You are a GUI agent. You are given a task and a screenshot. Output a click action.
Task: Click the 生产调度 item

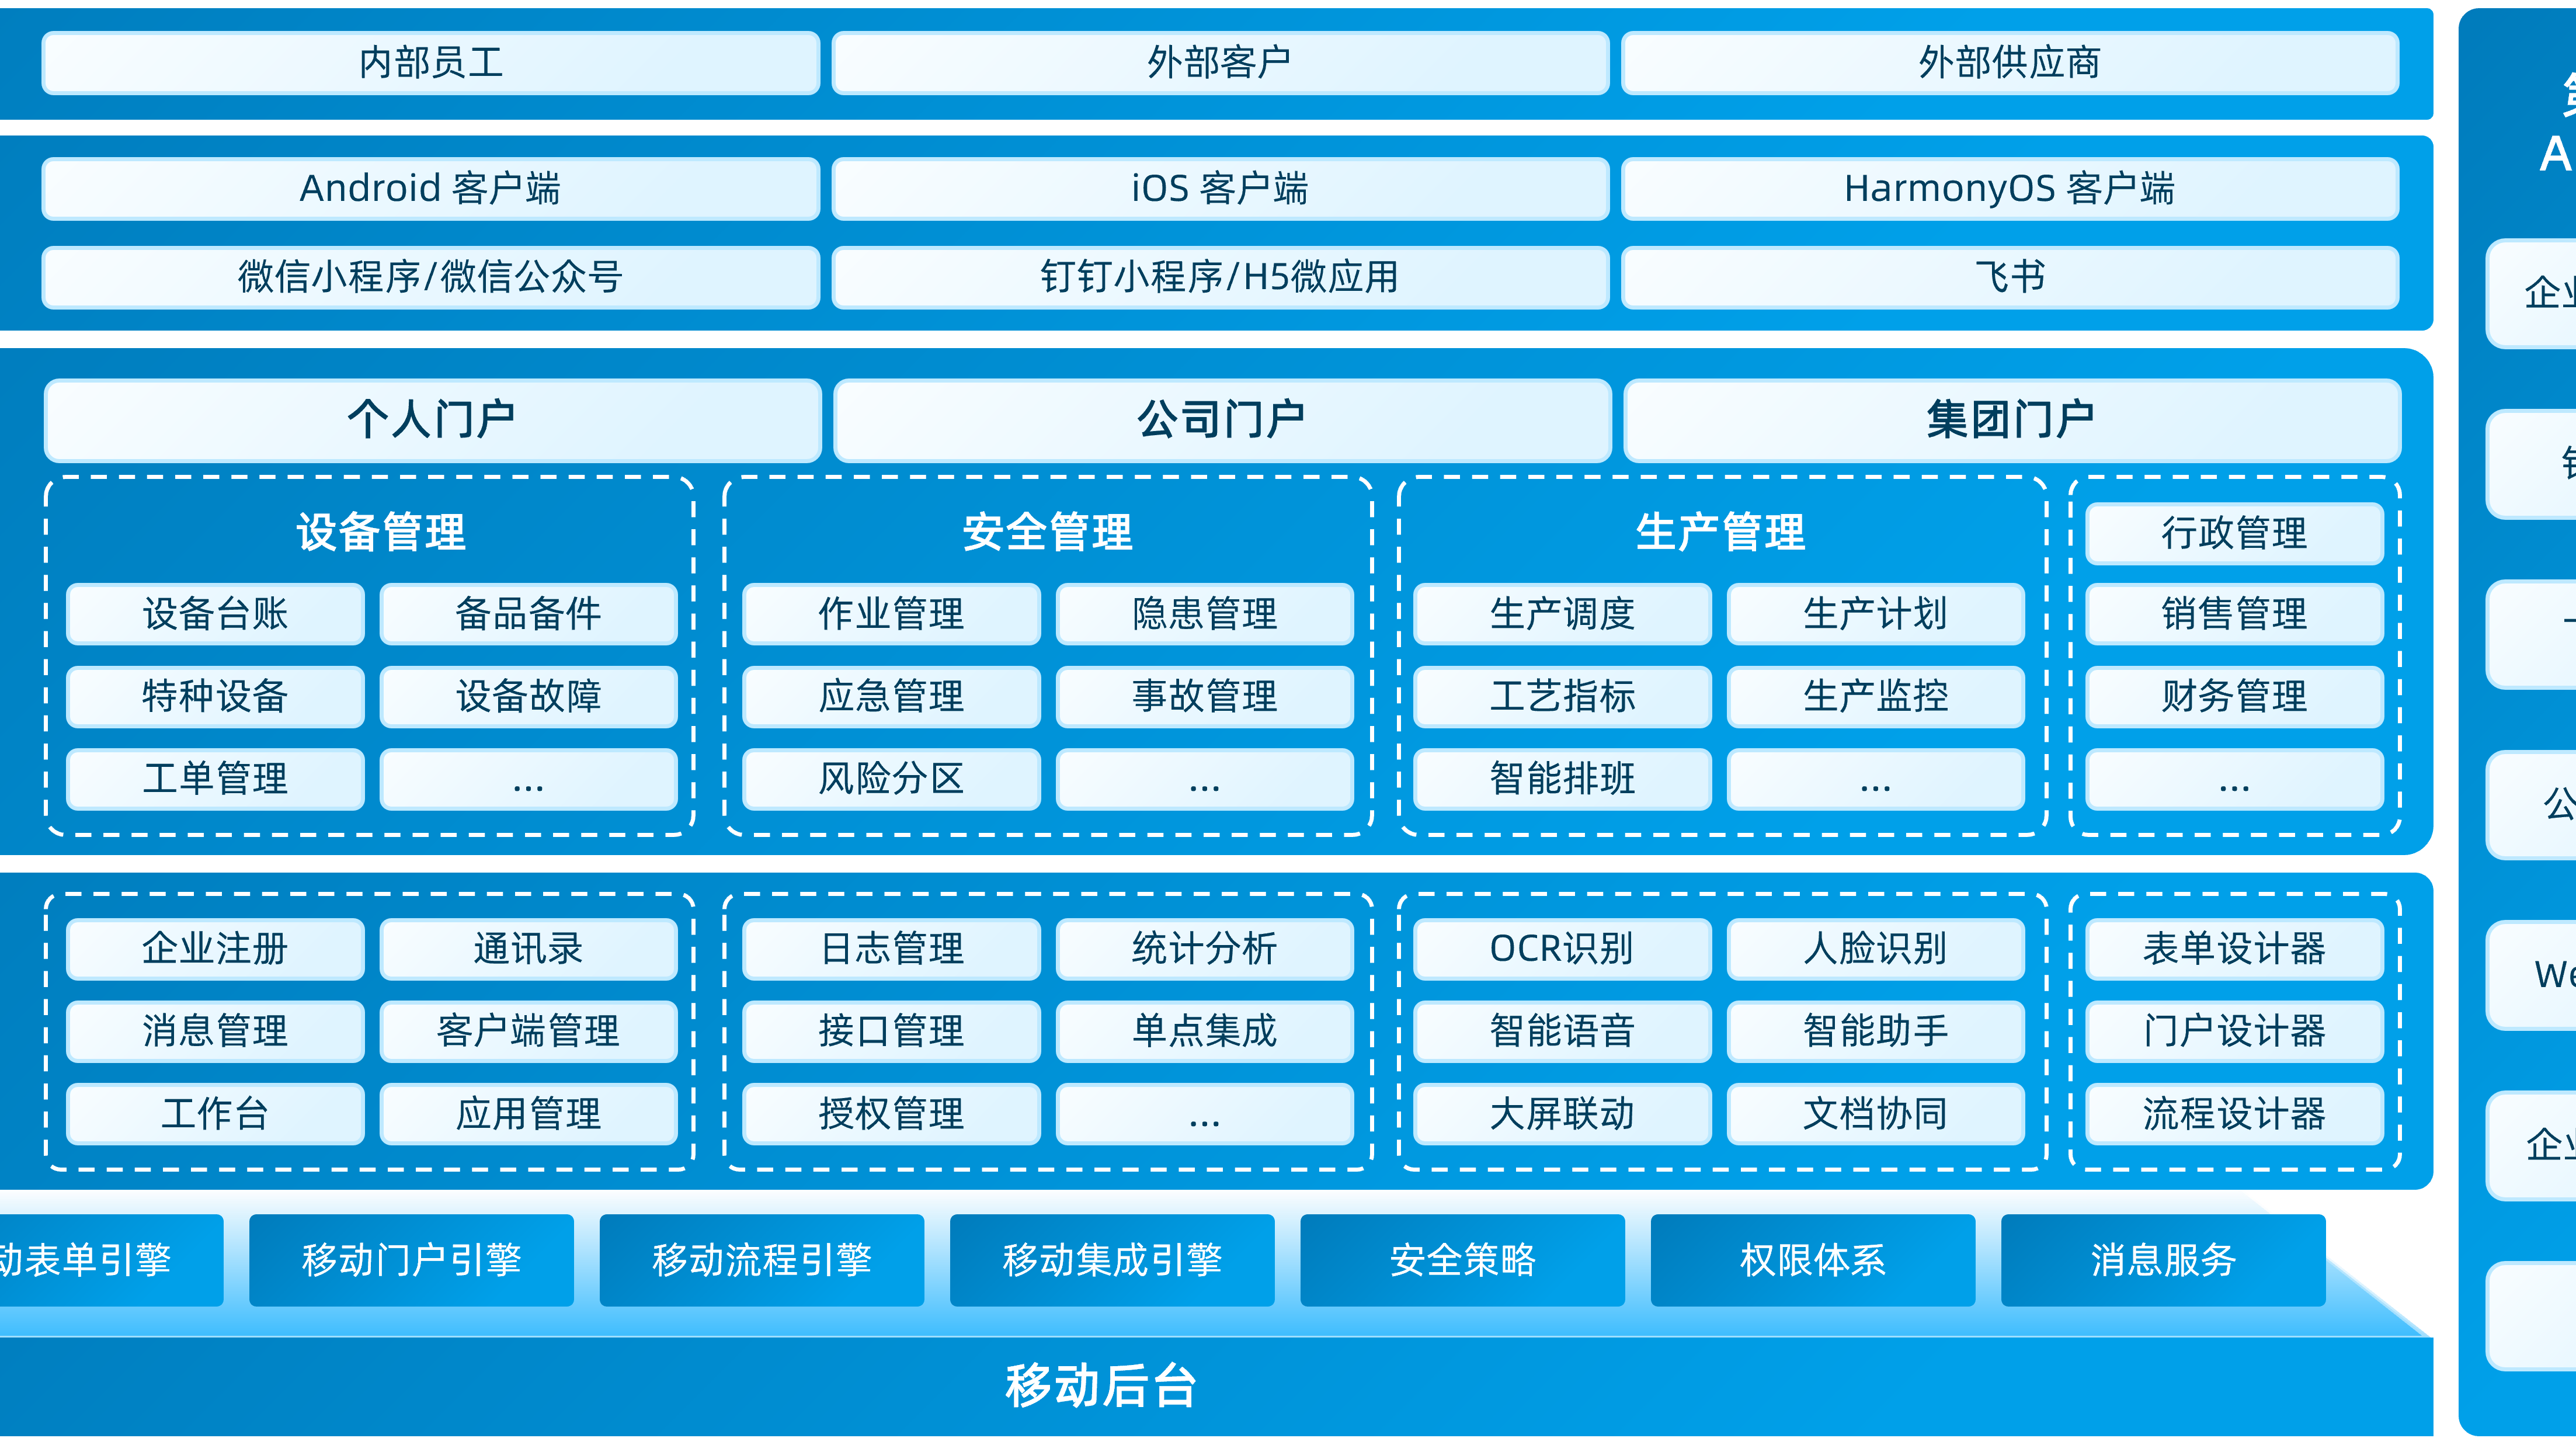[1562, 614]
